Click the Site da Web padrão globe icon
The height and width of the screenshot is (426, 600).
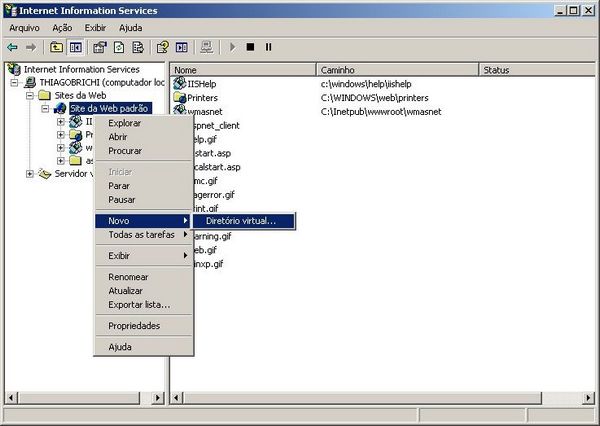(60, 109)
